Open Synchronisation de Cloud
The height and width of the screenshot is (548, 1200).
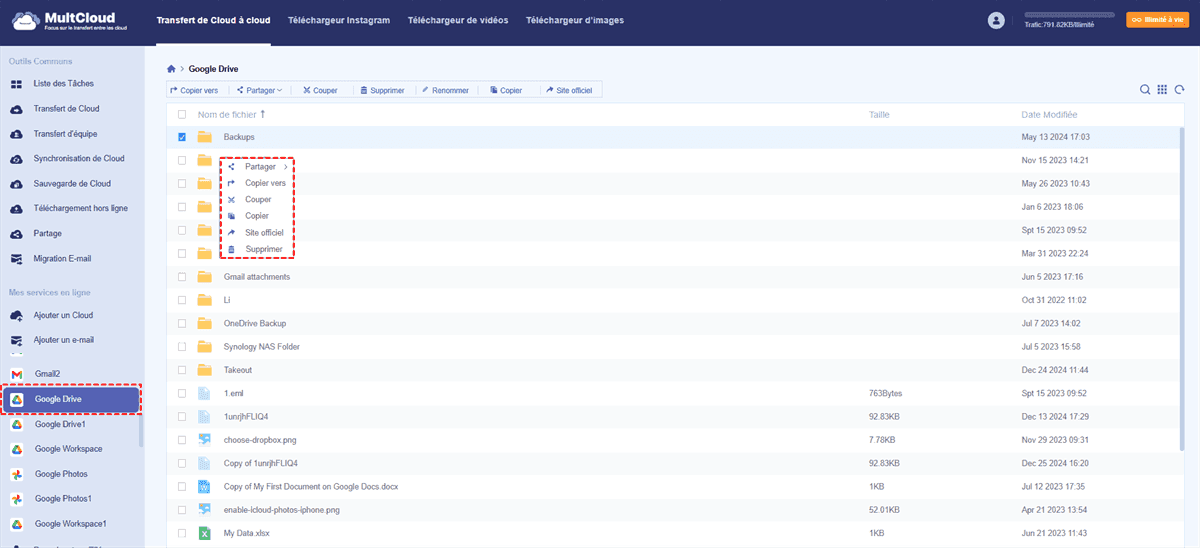pos(78,159)
